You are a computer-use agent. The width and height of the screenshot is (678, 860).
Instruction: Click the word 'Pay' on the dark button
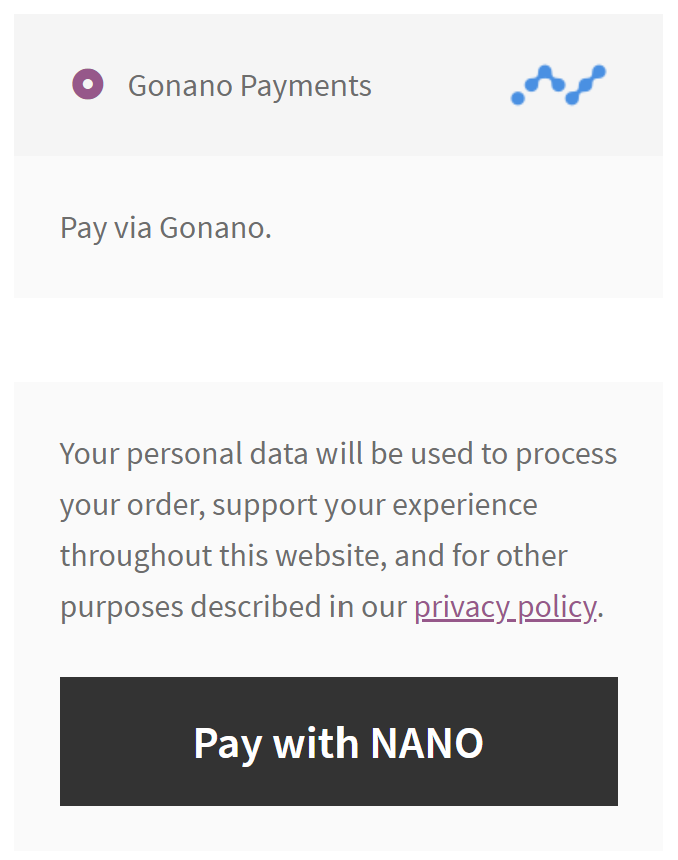coord(226,743)
